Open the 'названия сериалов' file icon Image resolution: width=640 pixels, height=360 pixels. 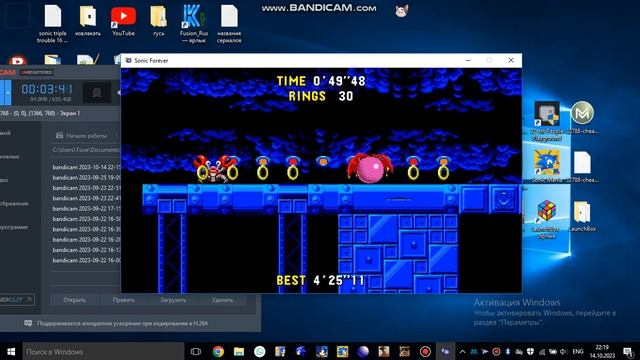(x=229, y=24)
